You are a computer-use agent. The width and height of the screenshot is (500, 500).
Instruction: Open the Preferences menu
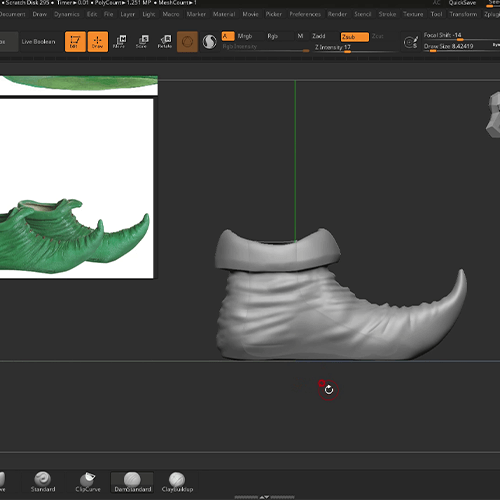[x=305, y=14]
